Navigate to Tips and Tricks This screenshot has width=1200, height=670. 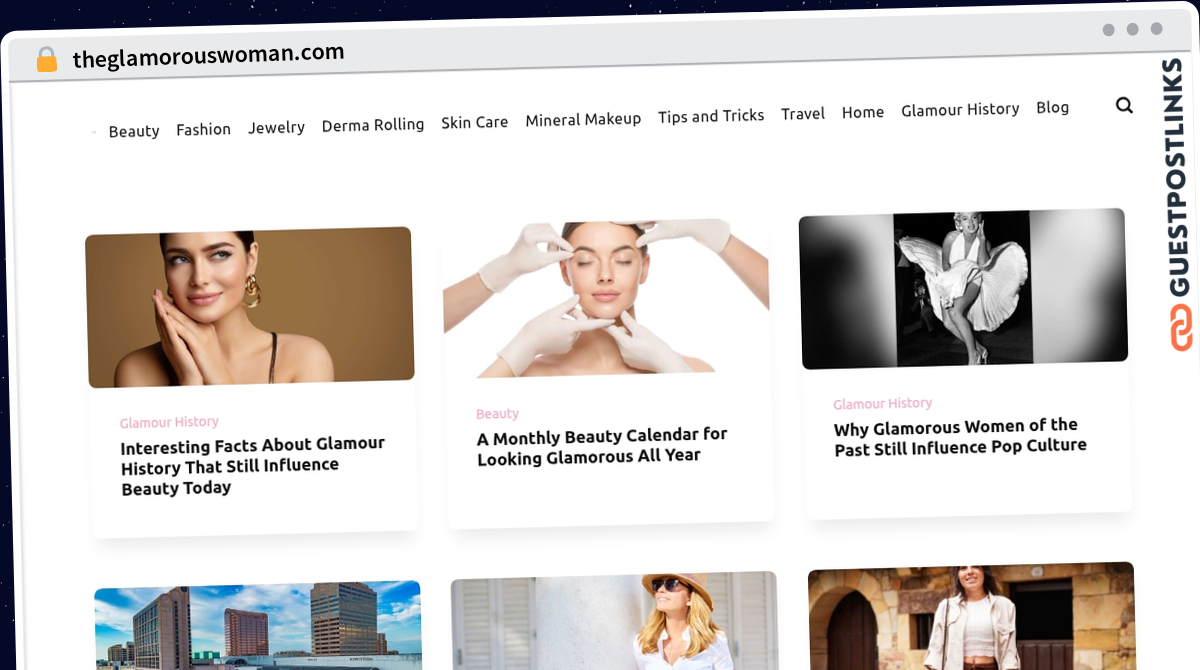(x=711, y=116)
